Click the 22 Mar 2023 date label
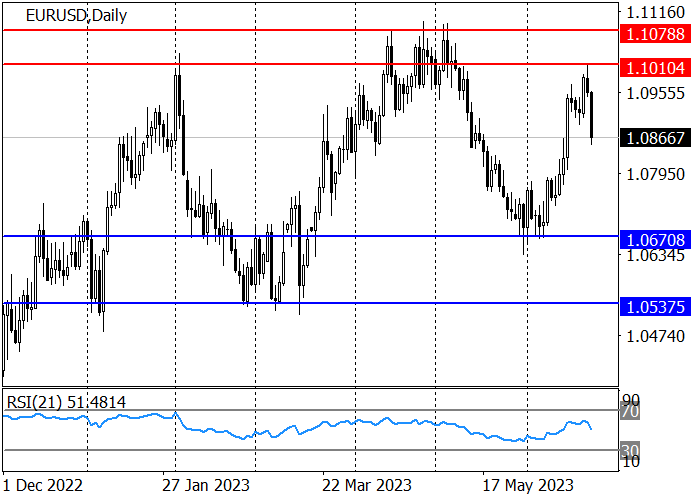 click(367, 485)
